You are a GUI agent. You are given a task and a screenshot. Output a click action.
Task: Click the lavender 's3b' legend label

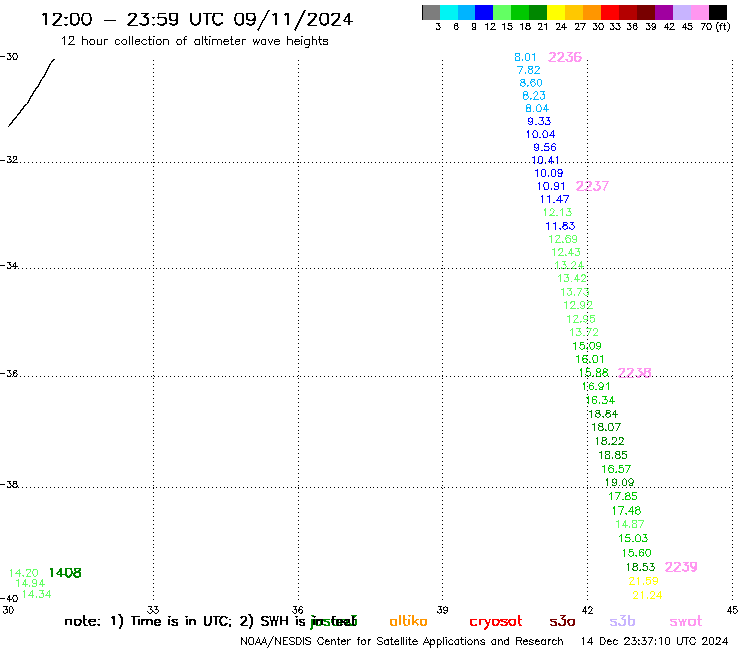click(622, 621)
